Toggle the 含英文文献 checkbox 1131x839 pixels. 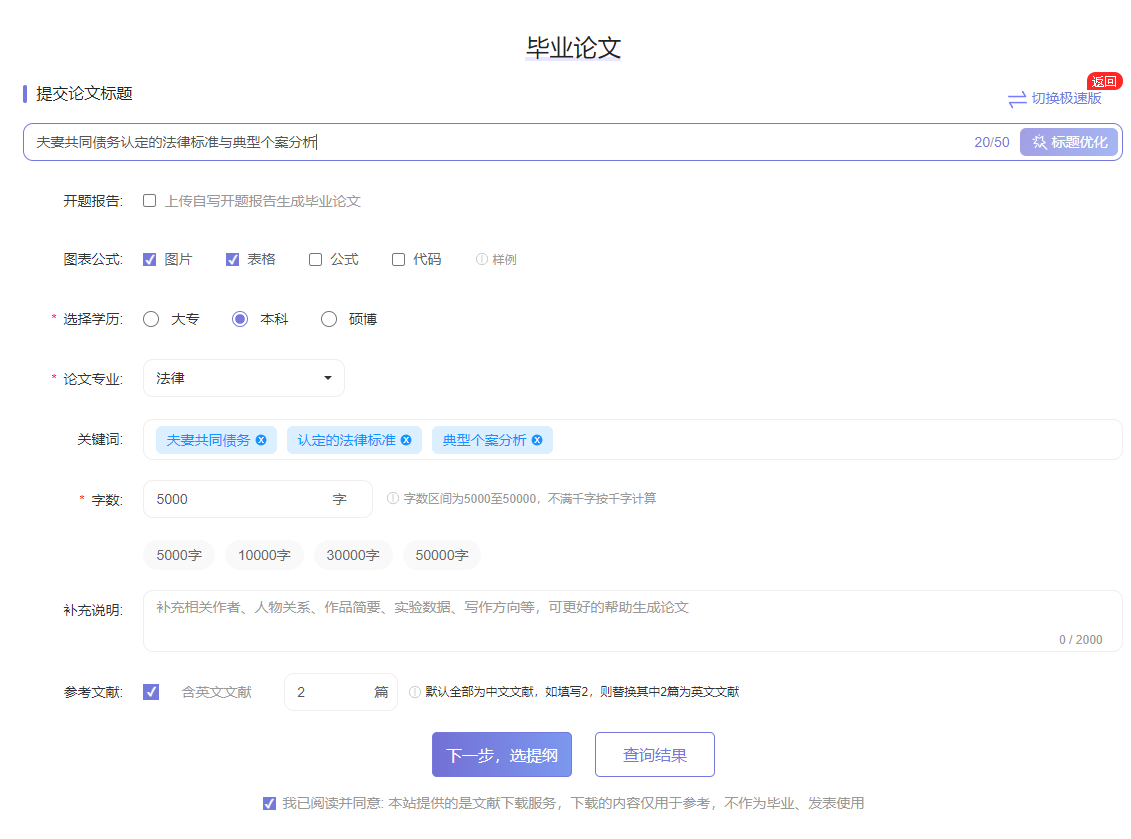[x=151, y=692]
